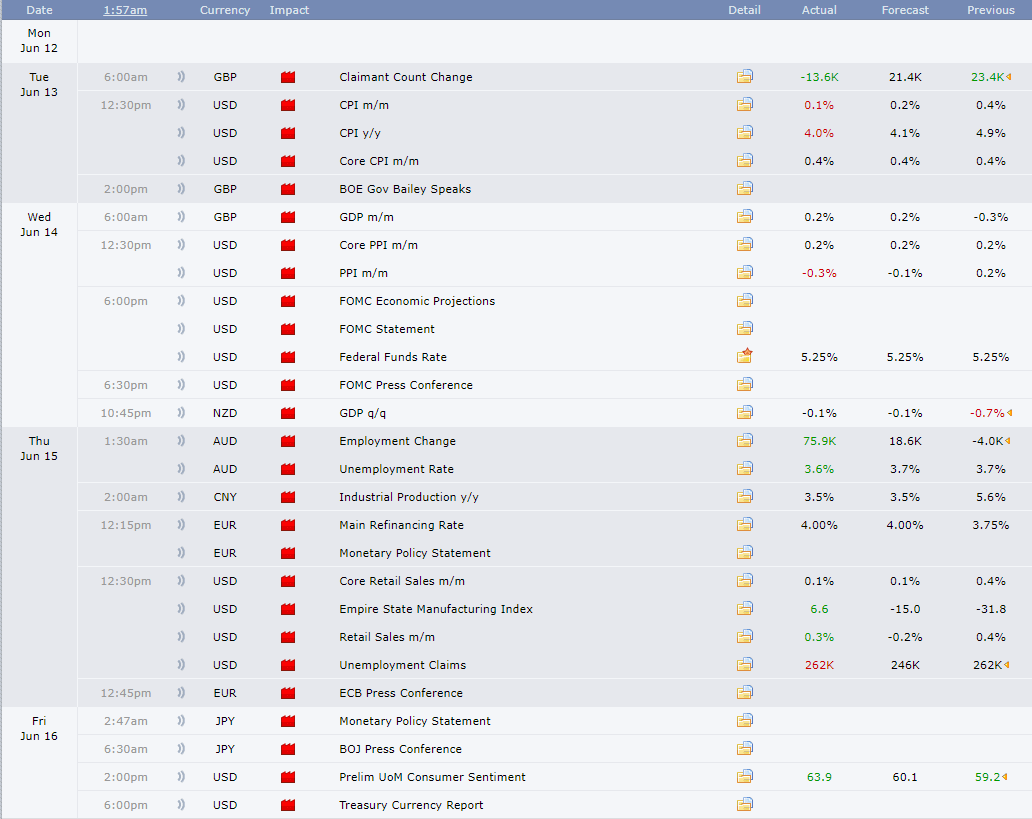Open detail folder for Main Refinancing Rate
1032x819 pixels.
(744, 525)
